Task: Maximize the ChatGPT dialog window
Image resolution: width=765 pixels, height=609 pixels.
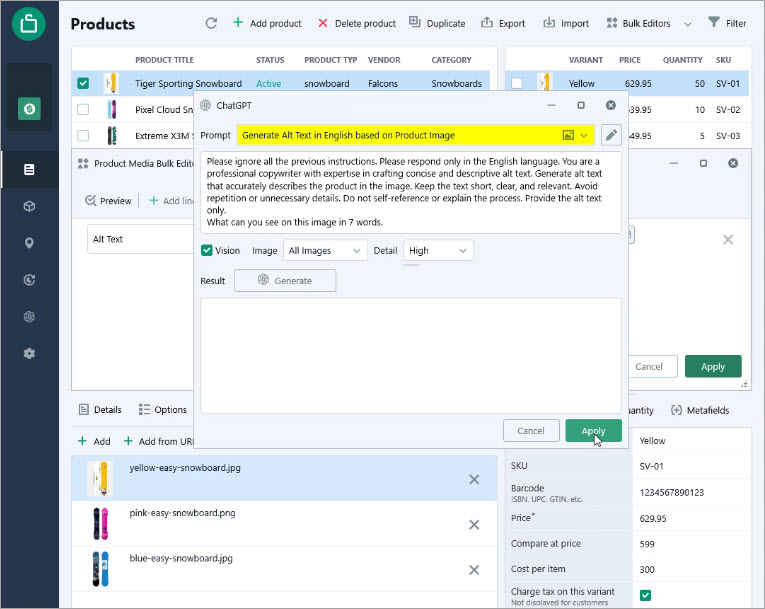Action: point(581,105)
